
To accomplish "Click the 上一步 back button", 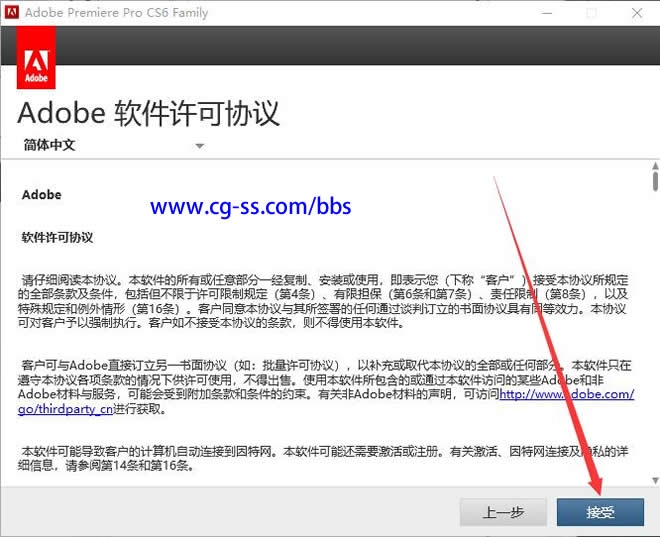I will [x=503, y=512].
